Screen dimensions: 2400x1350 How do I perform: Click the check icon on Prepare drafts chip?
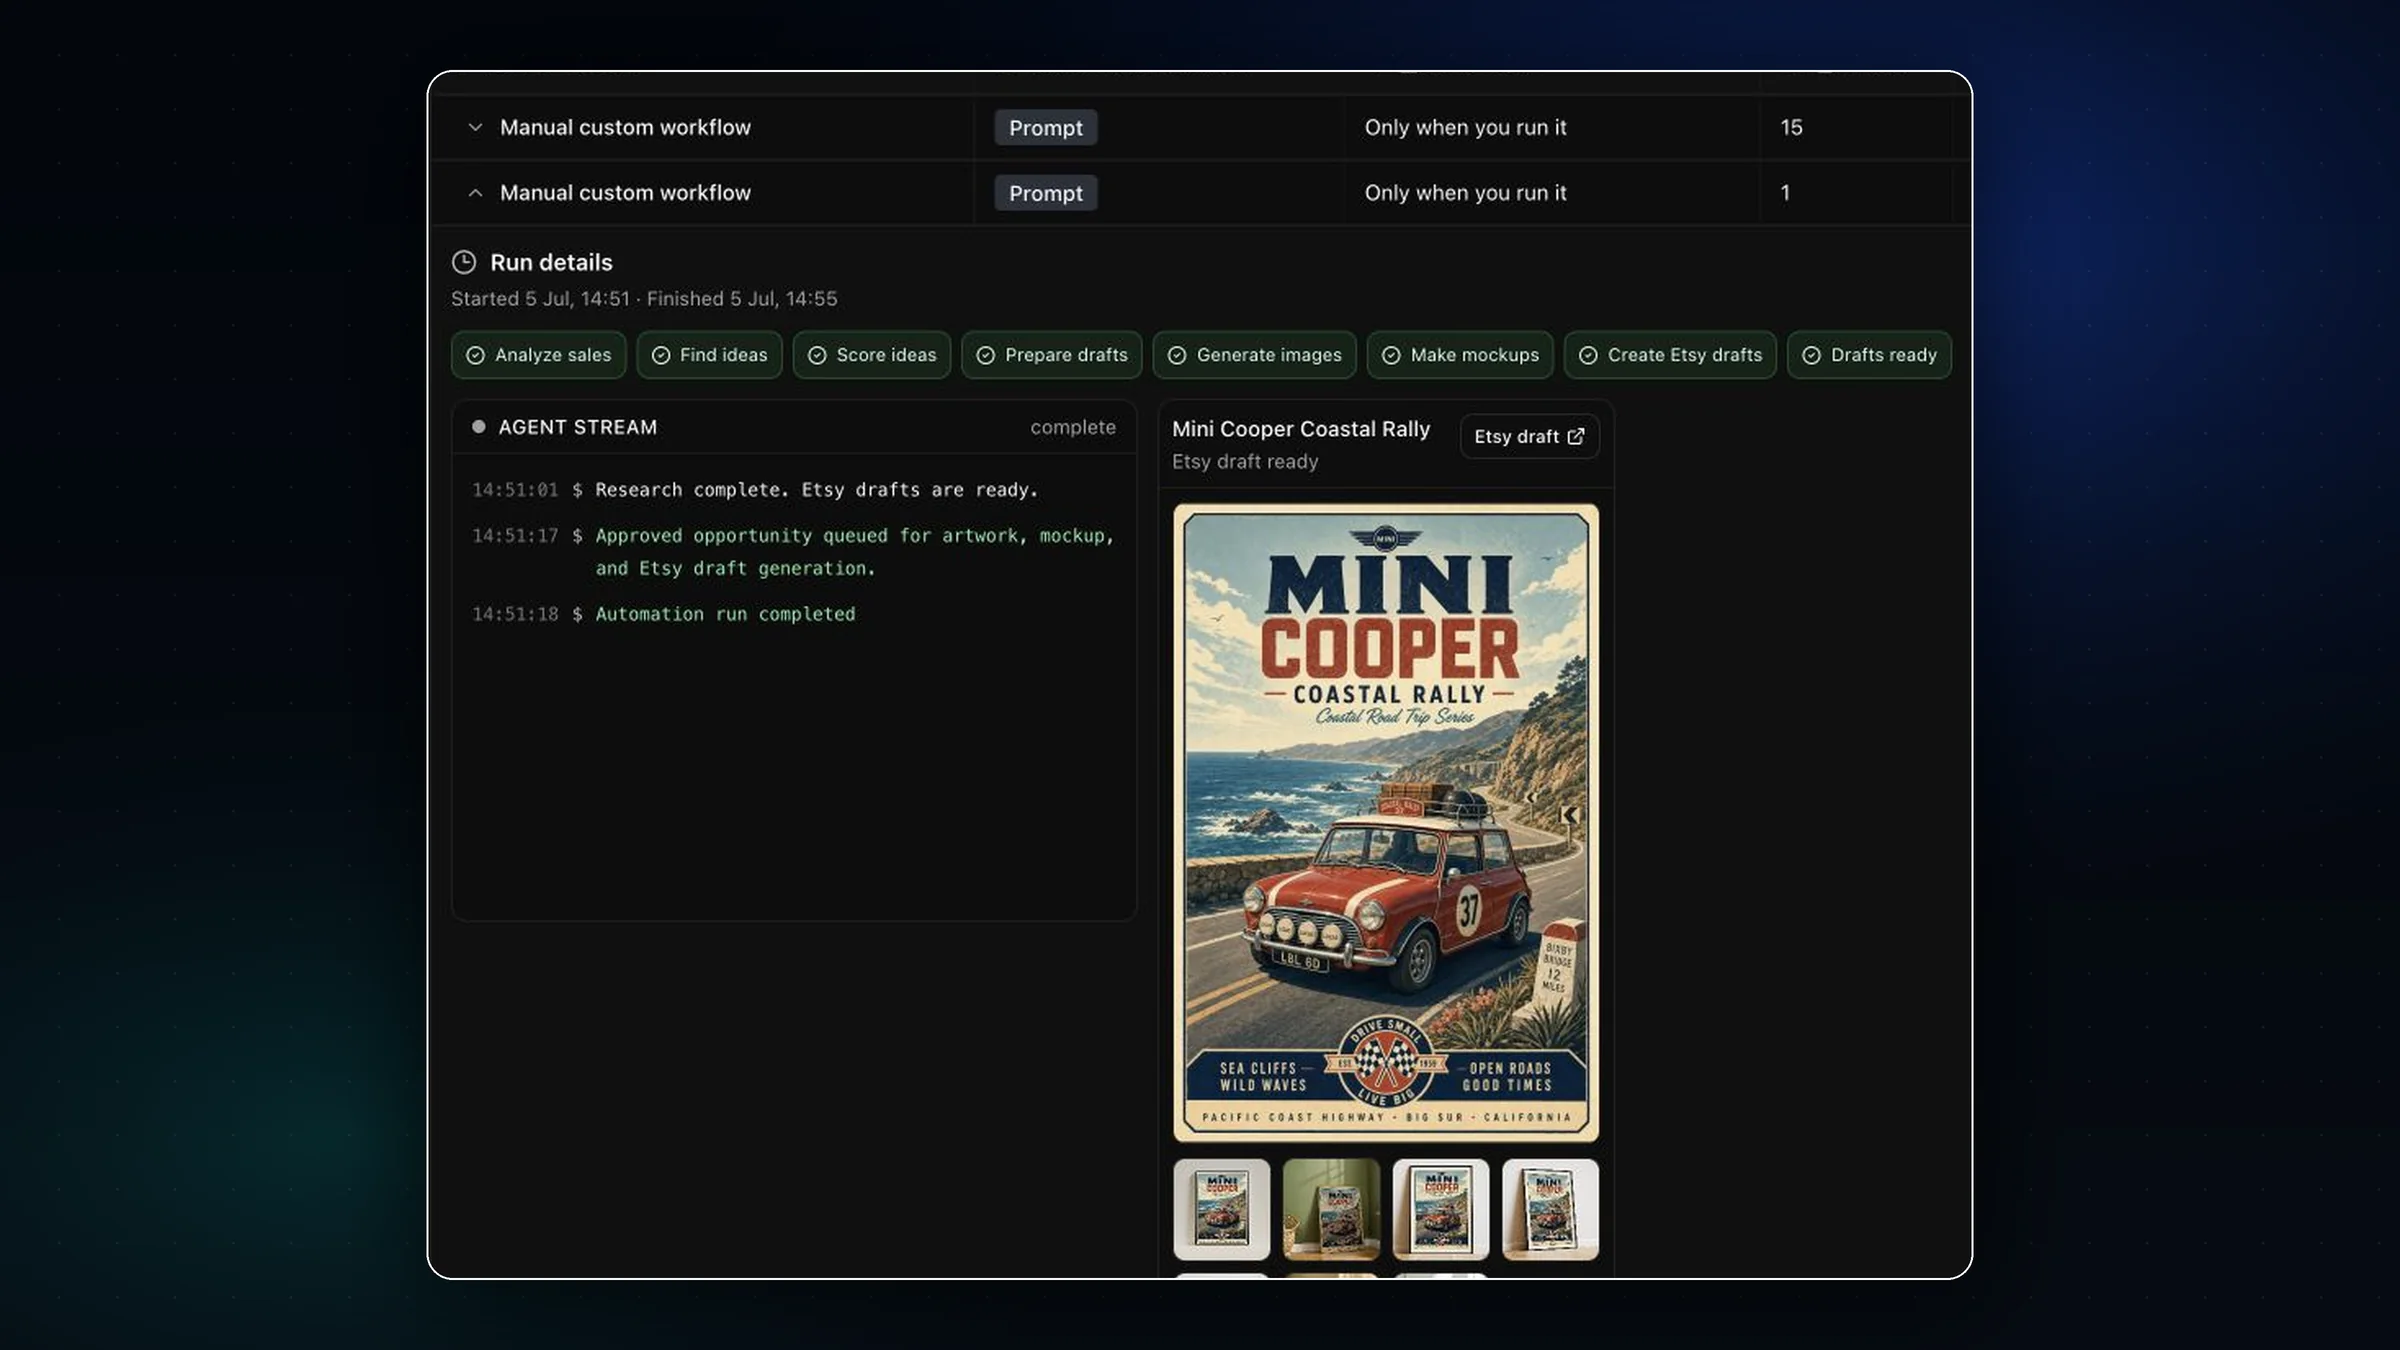click(x=986, y=355)
